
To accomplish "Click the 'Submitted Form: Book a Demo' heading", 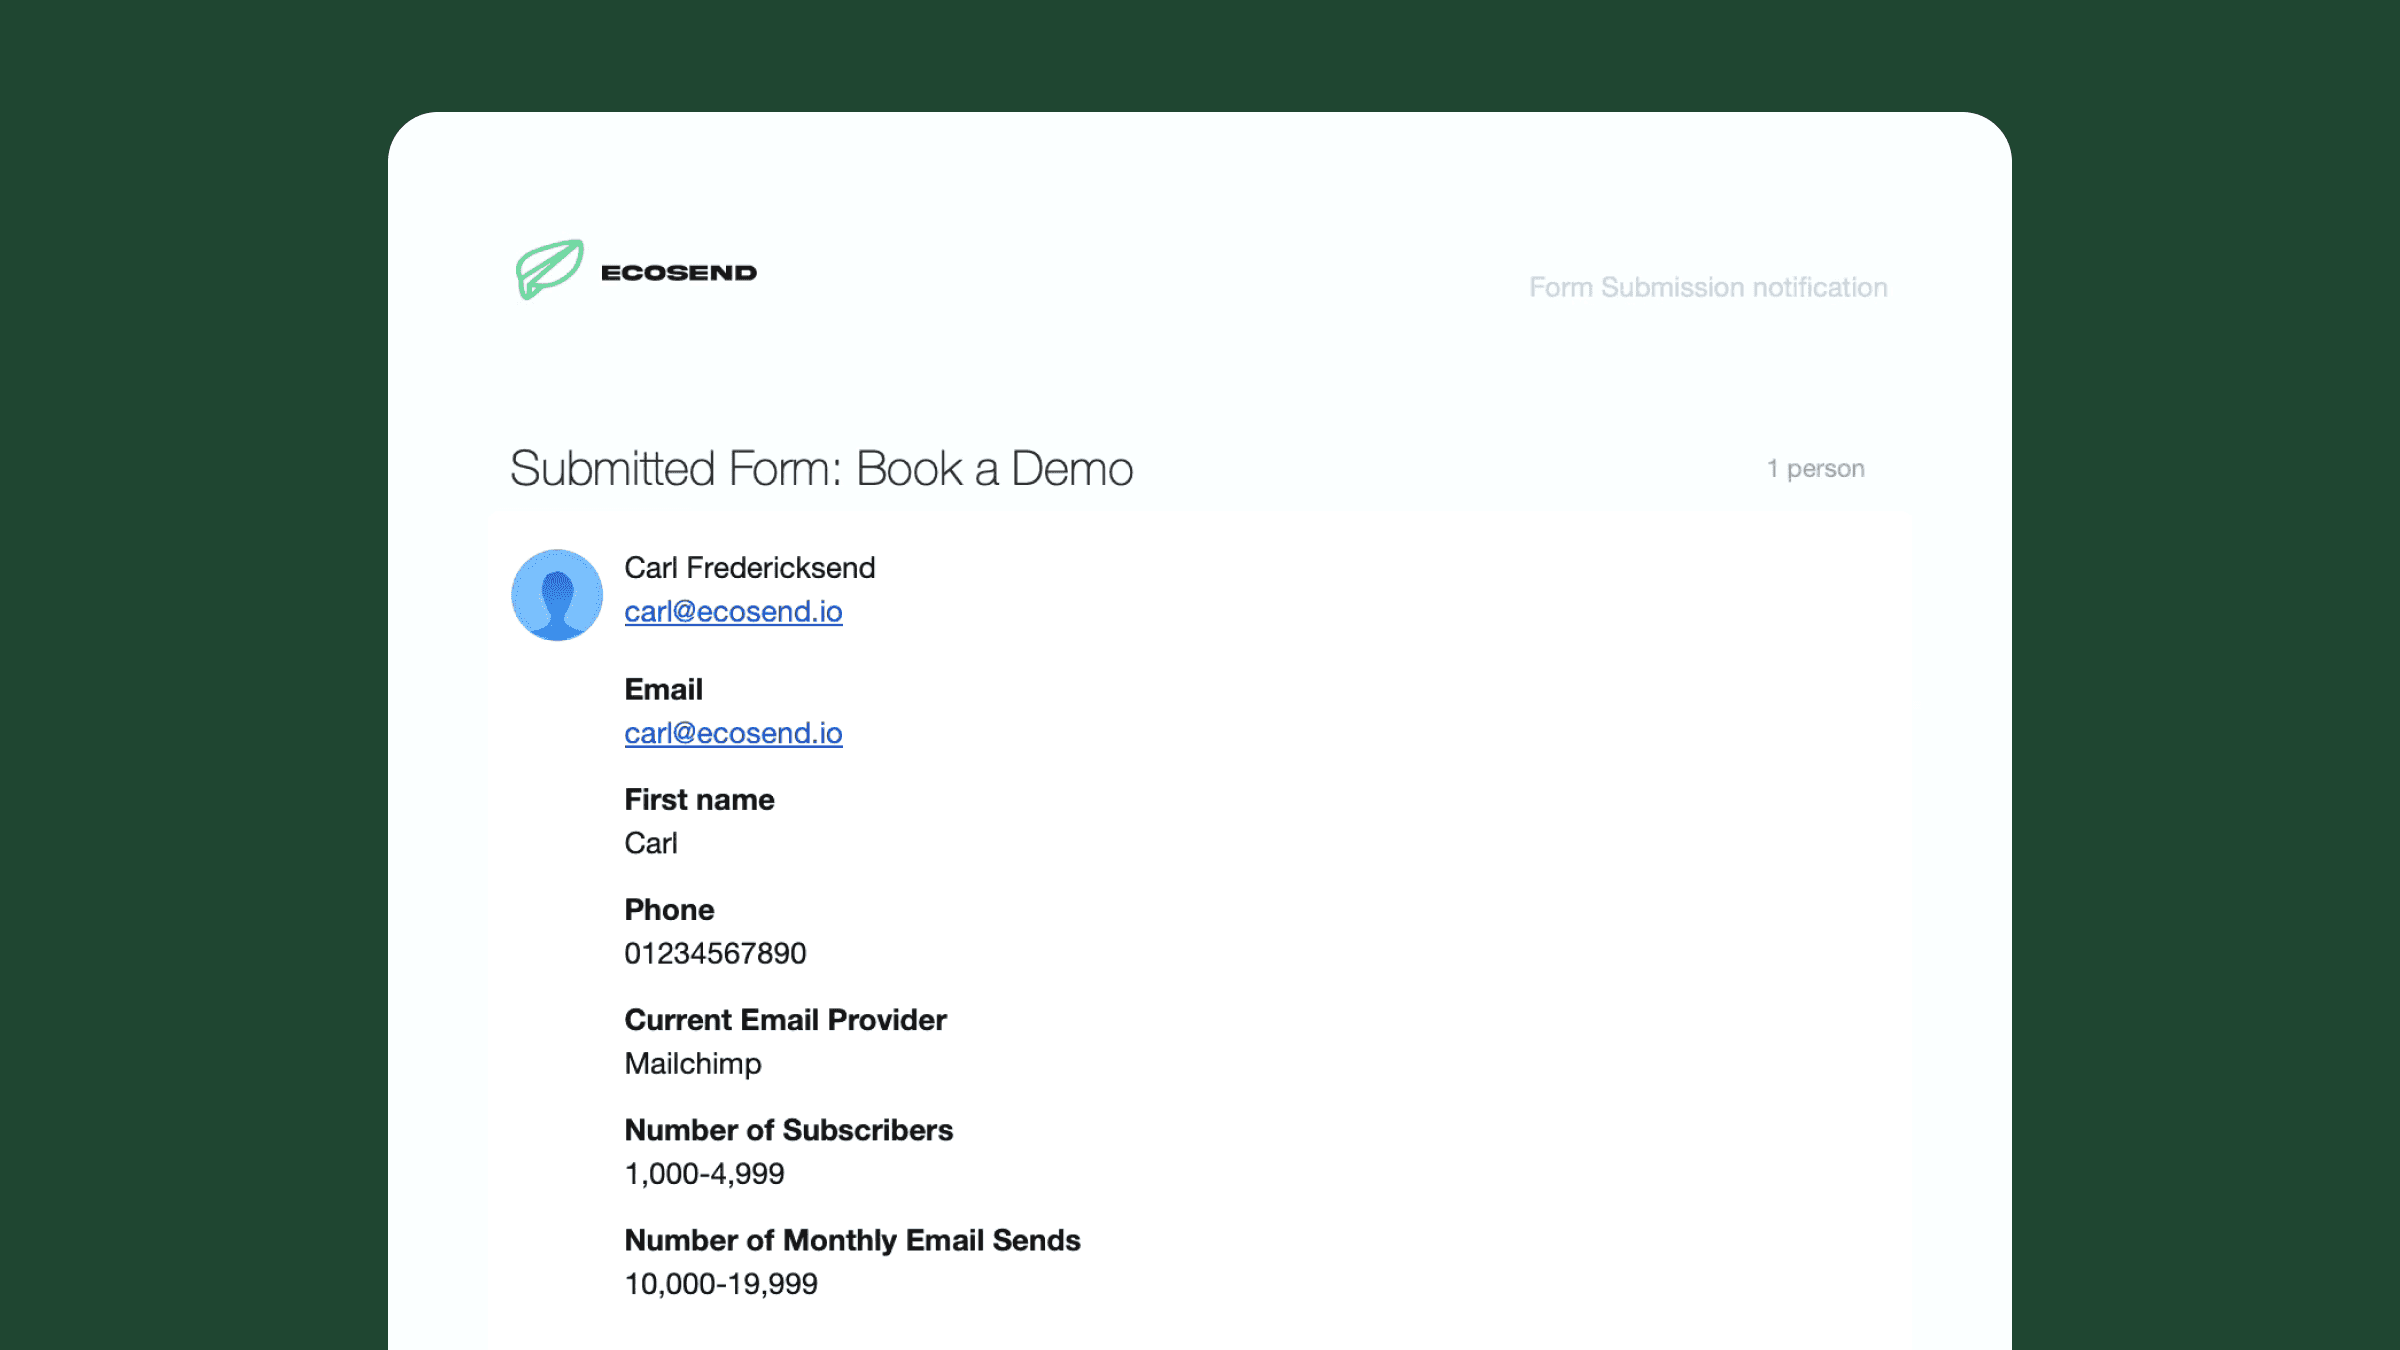I will tap(821, 468).
